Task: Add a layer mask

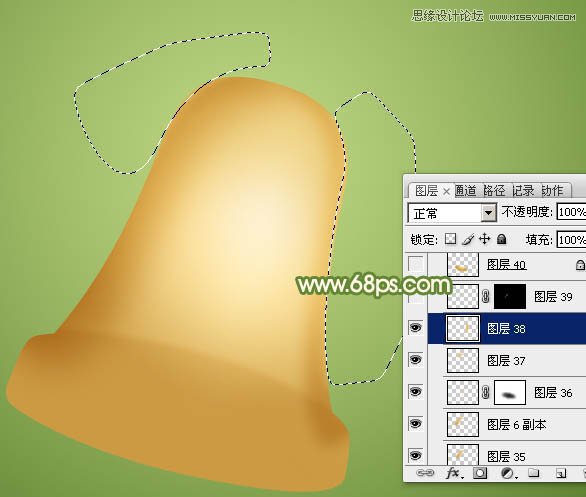Action: (x=480, y=473)
